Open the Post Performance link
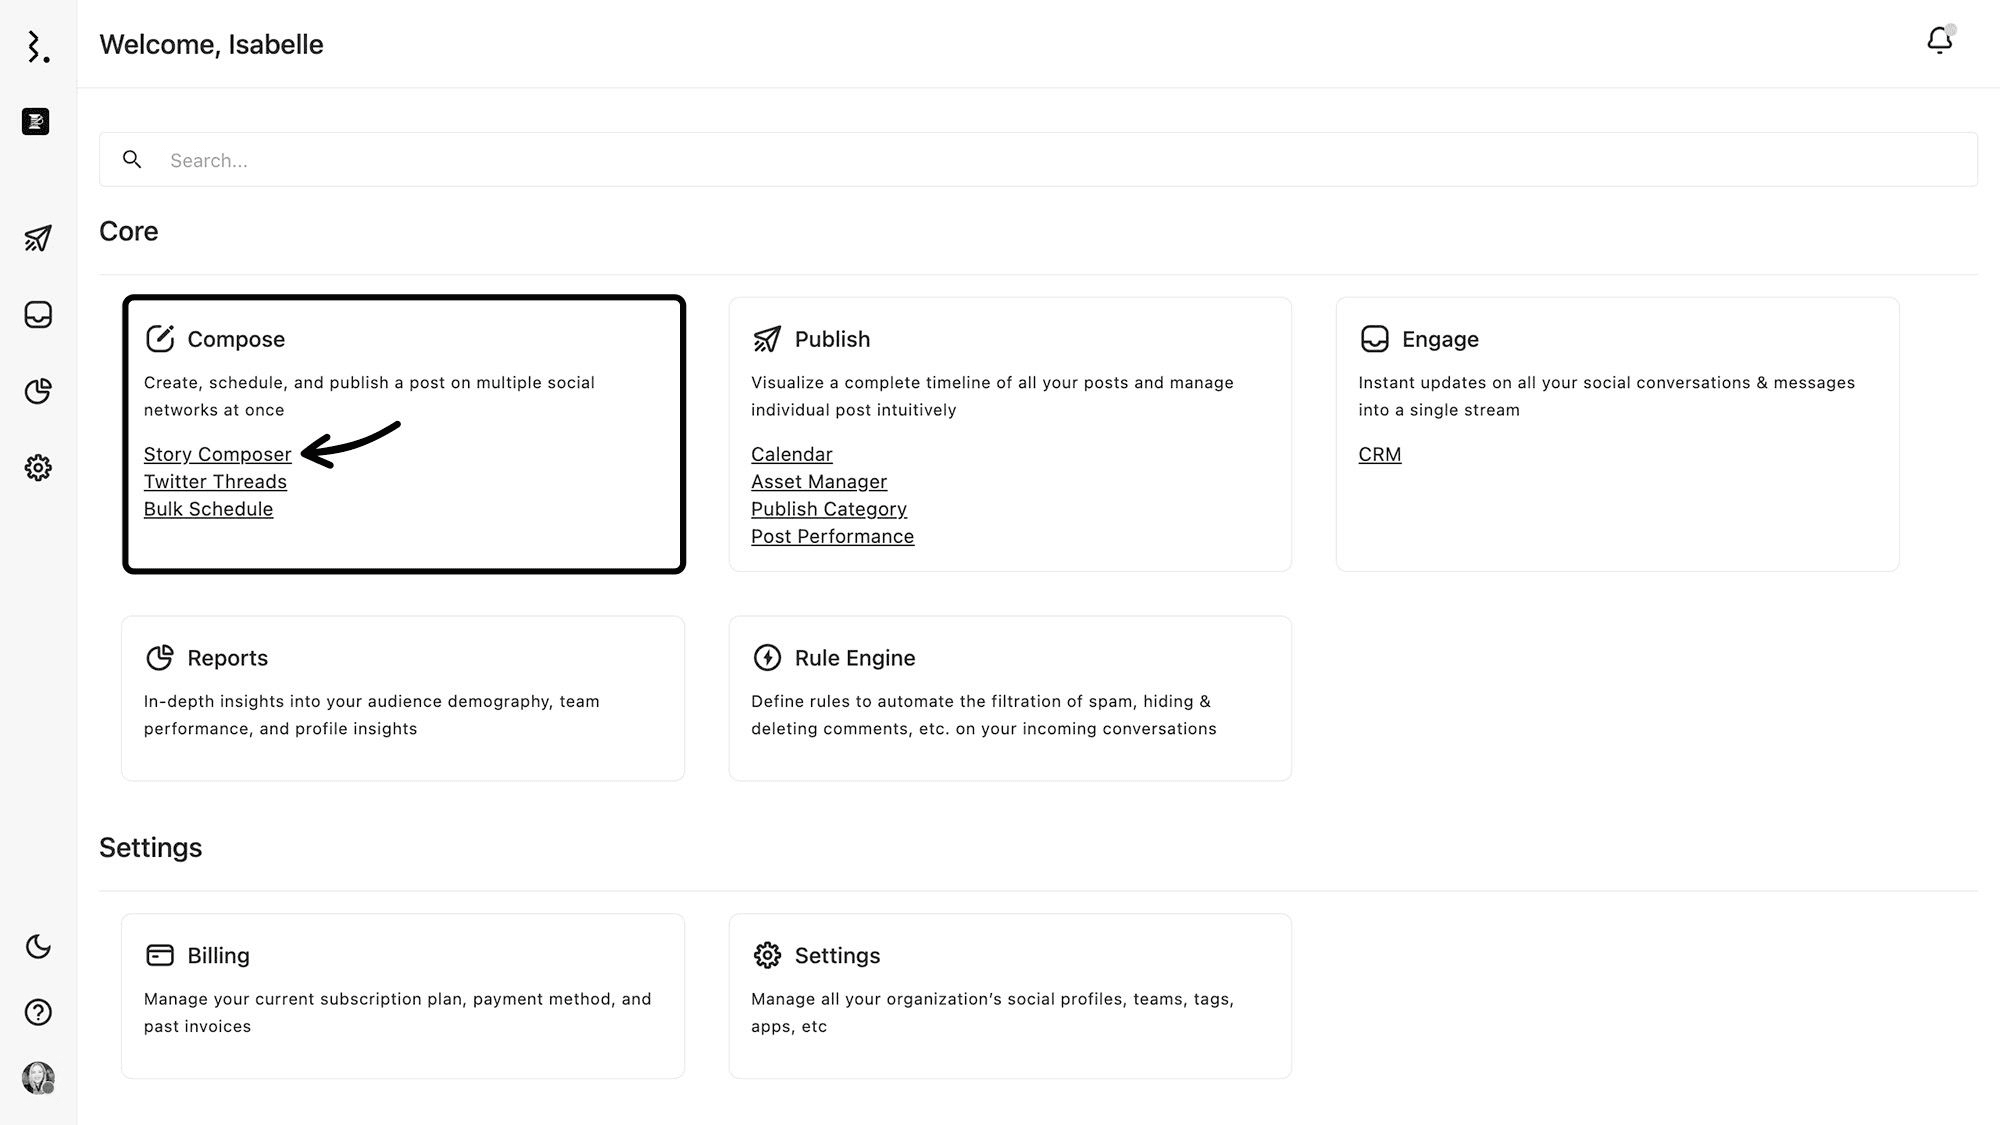 point(832,537)
